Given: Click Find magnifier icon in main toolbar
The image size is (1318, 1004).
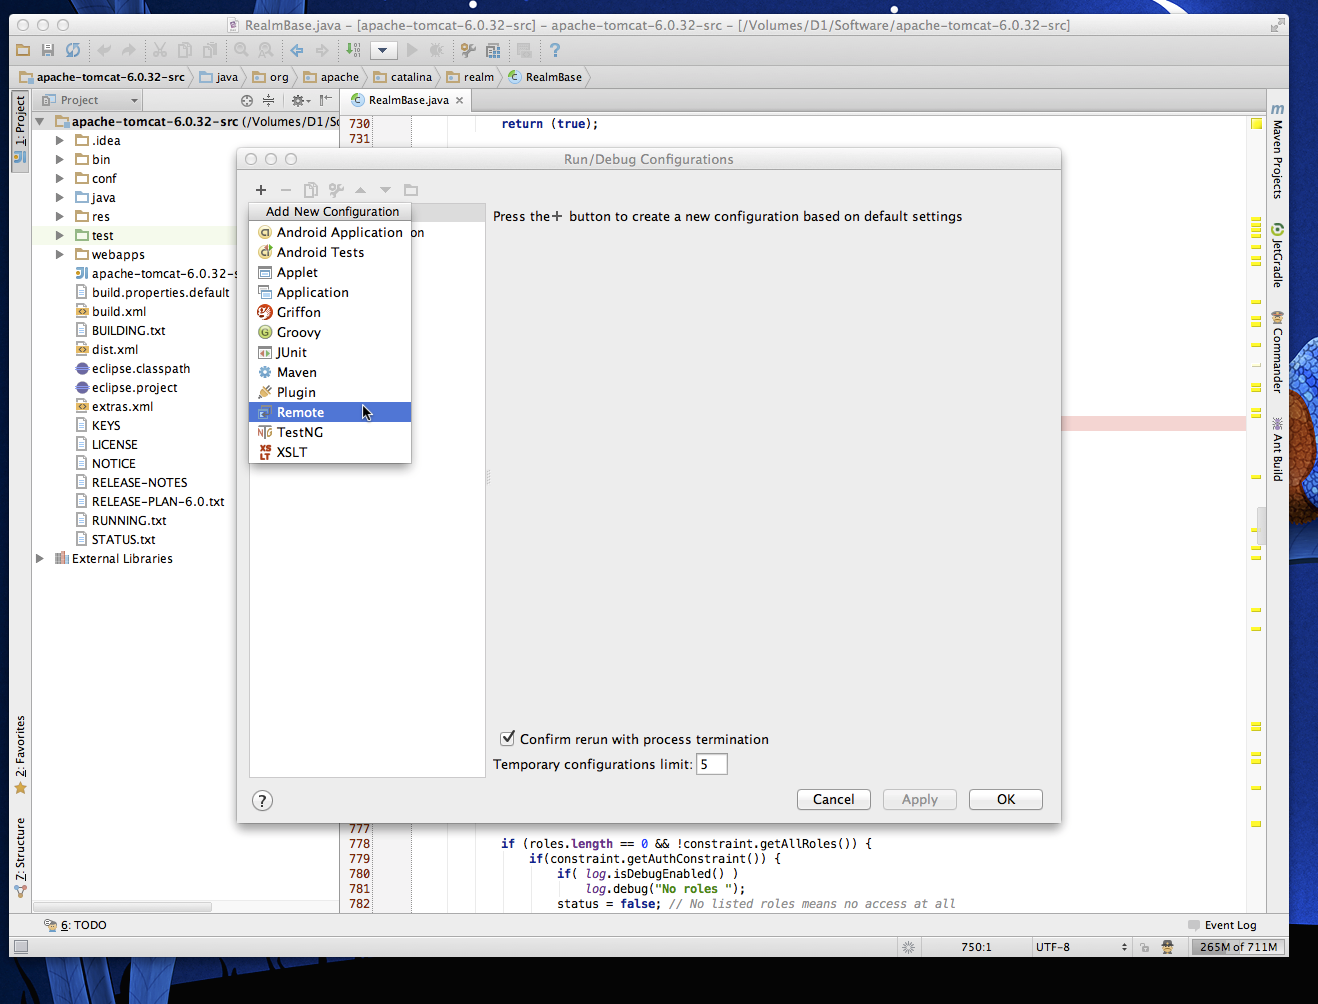Looking at the screenshot, I should click(241, 50).
